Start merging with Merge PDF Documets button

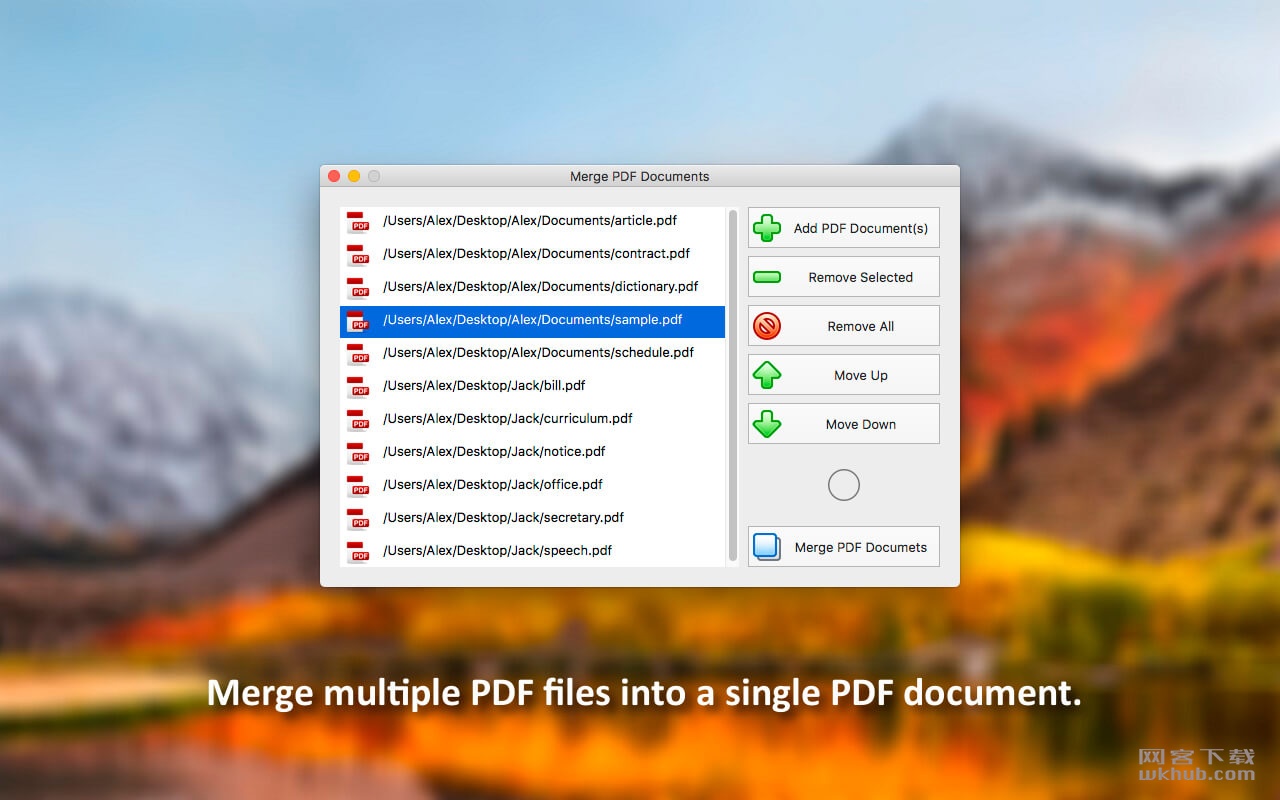[844, 547]
